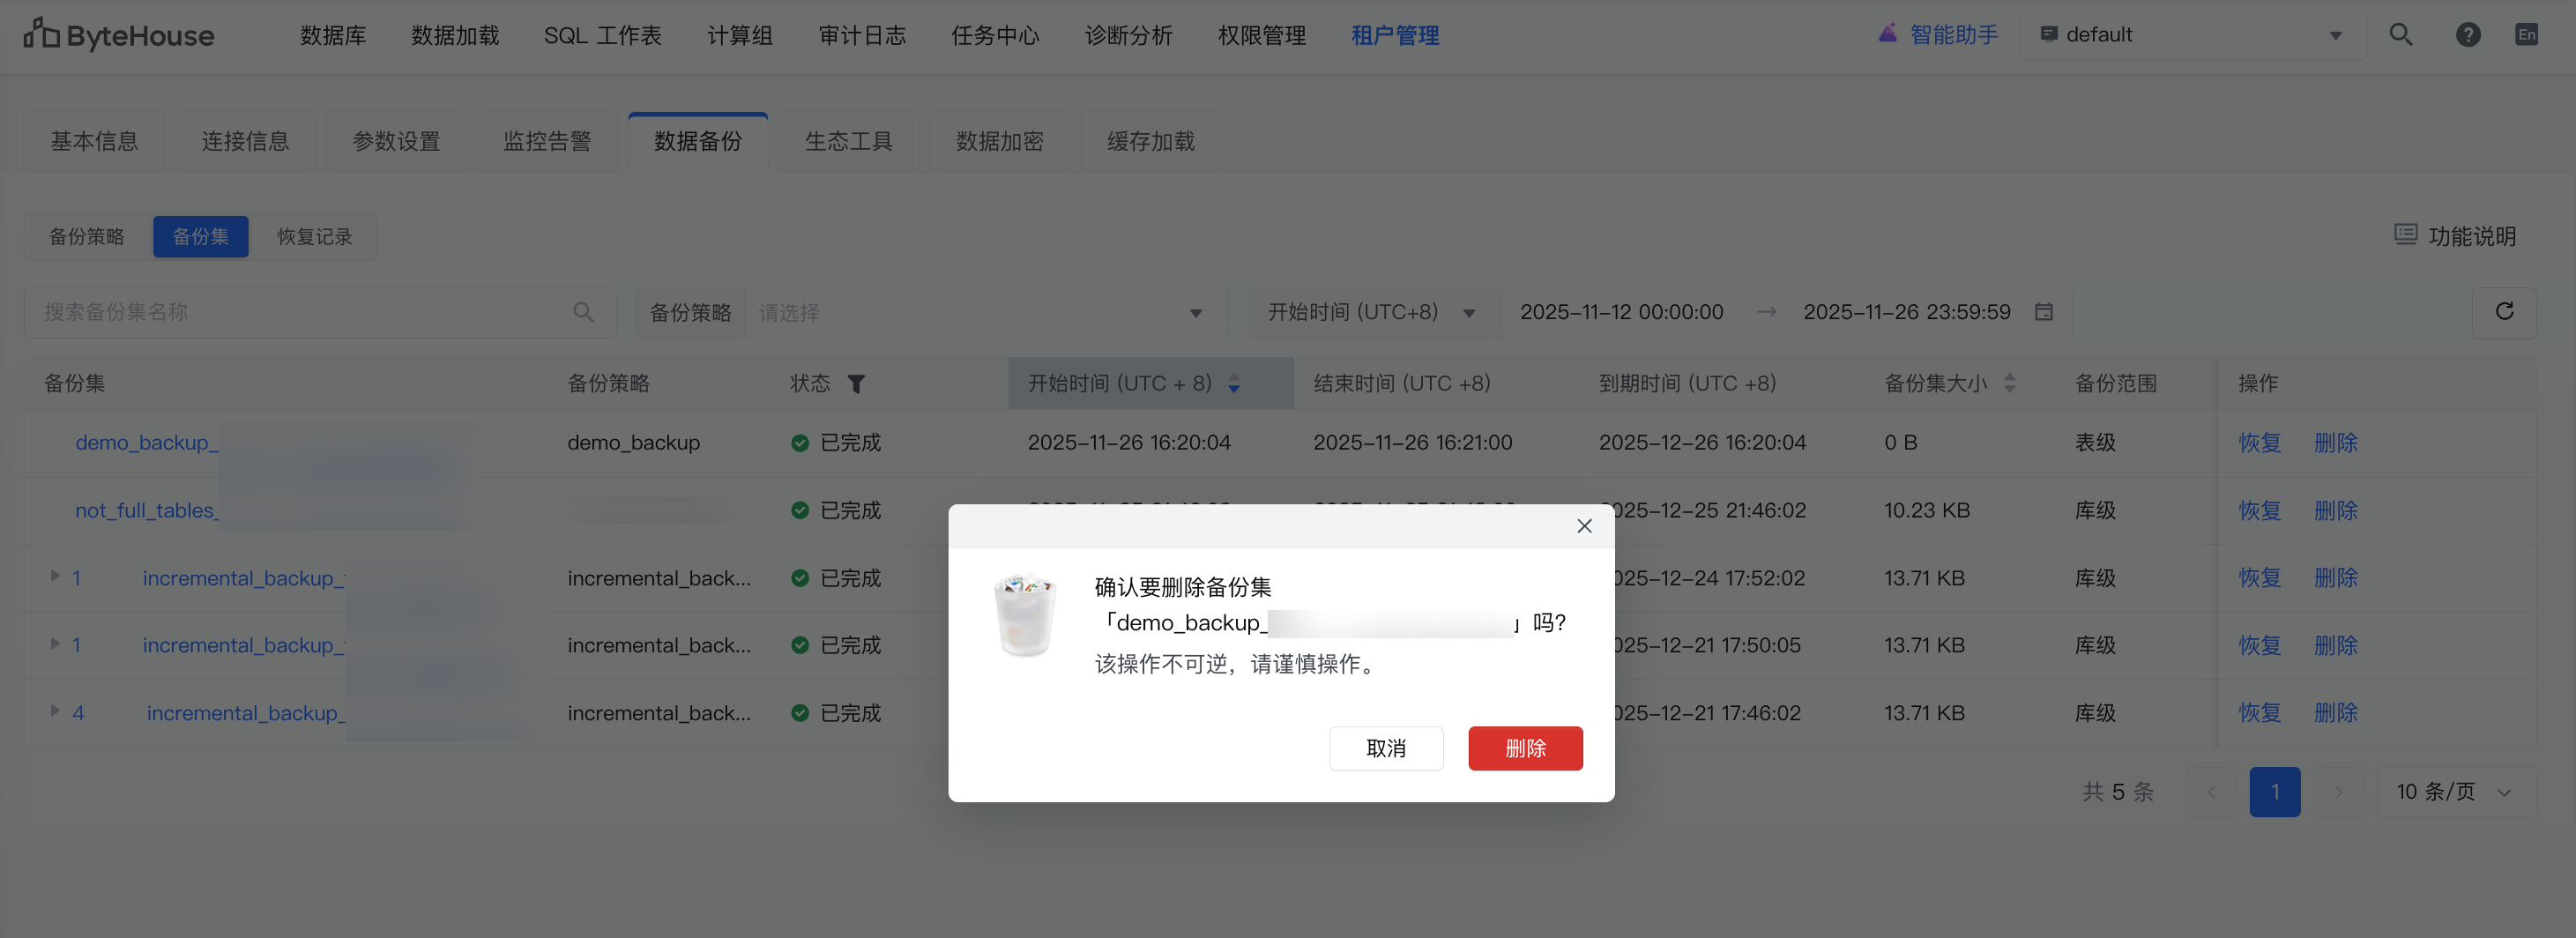Click the search magnifier in top bar
This screenshot has height=938, width=2576.
(x=2401, y=35)
